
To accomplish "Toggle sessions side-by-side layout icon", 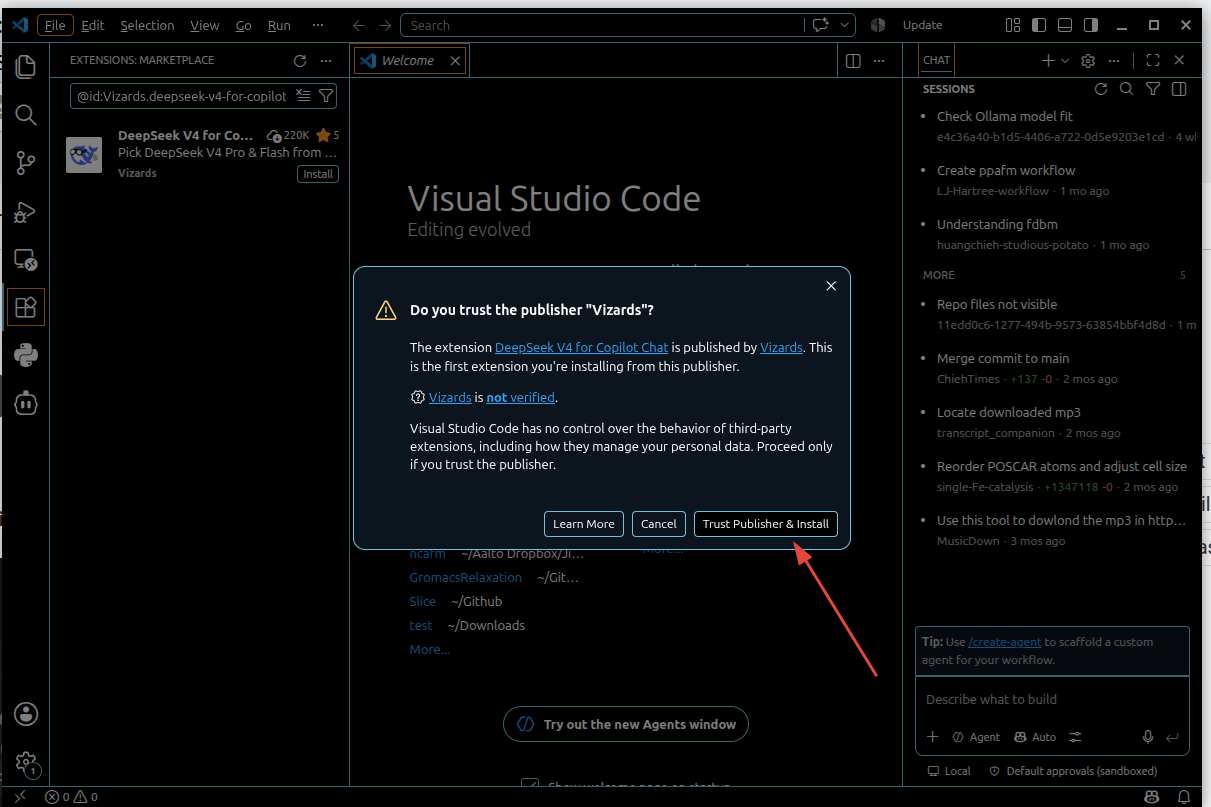I will point(1179,89).
